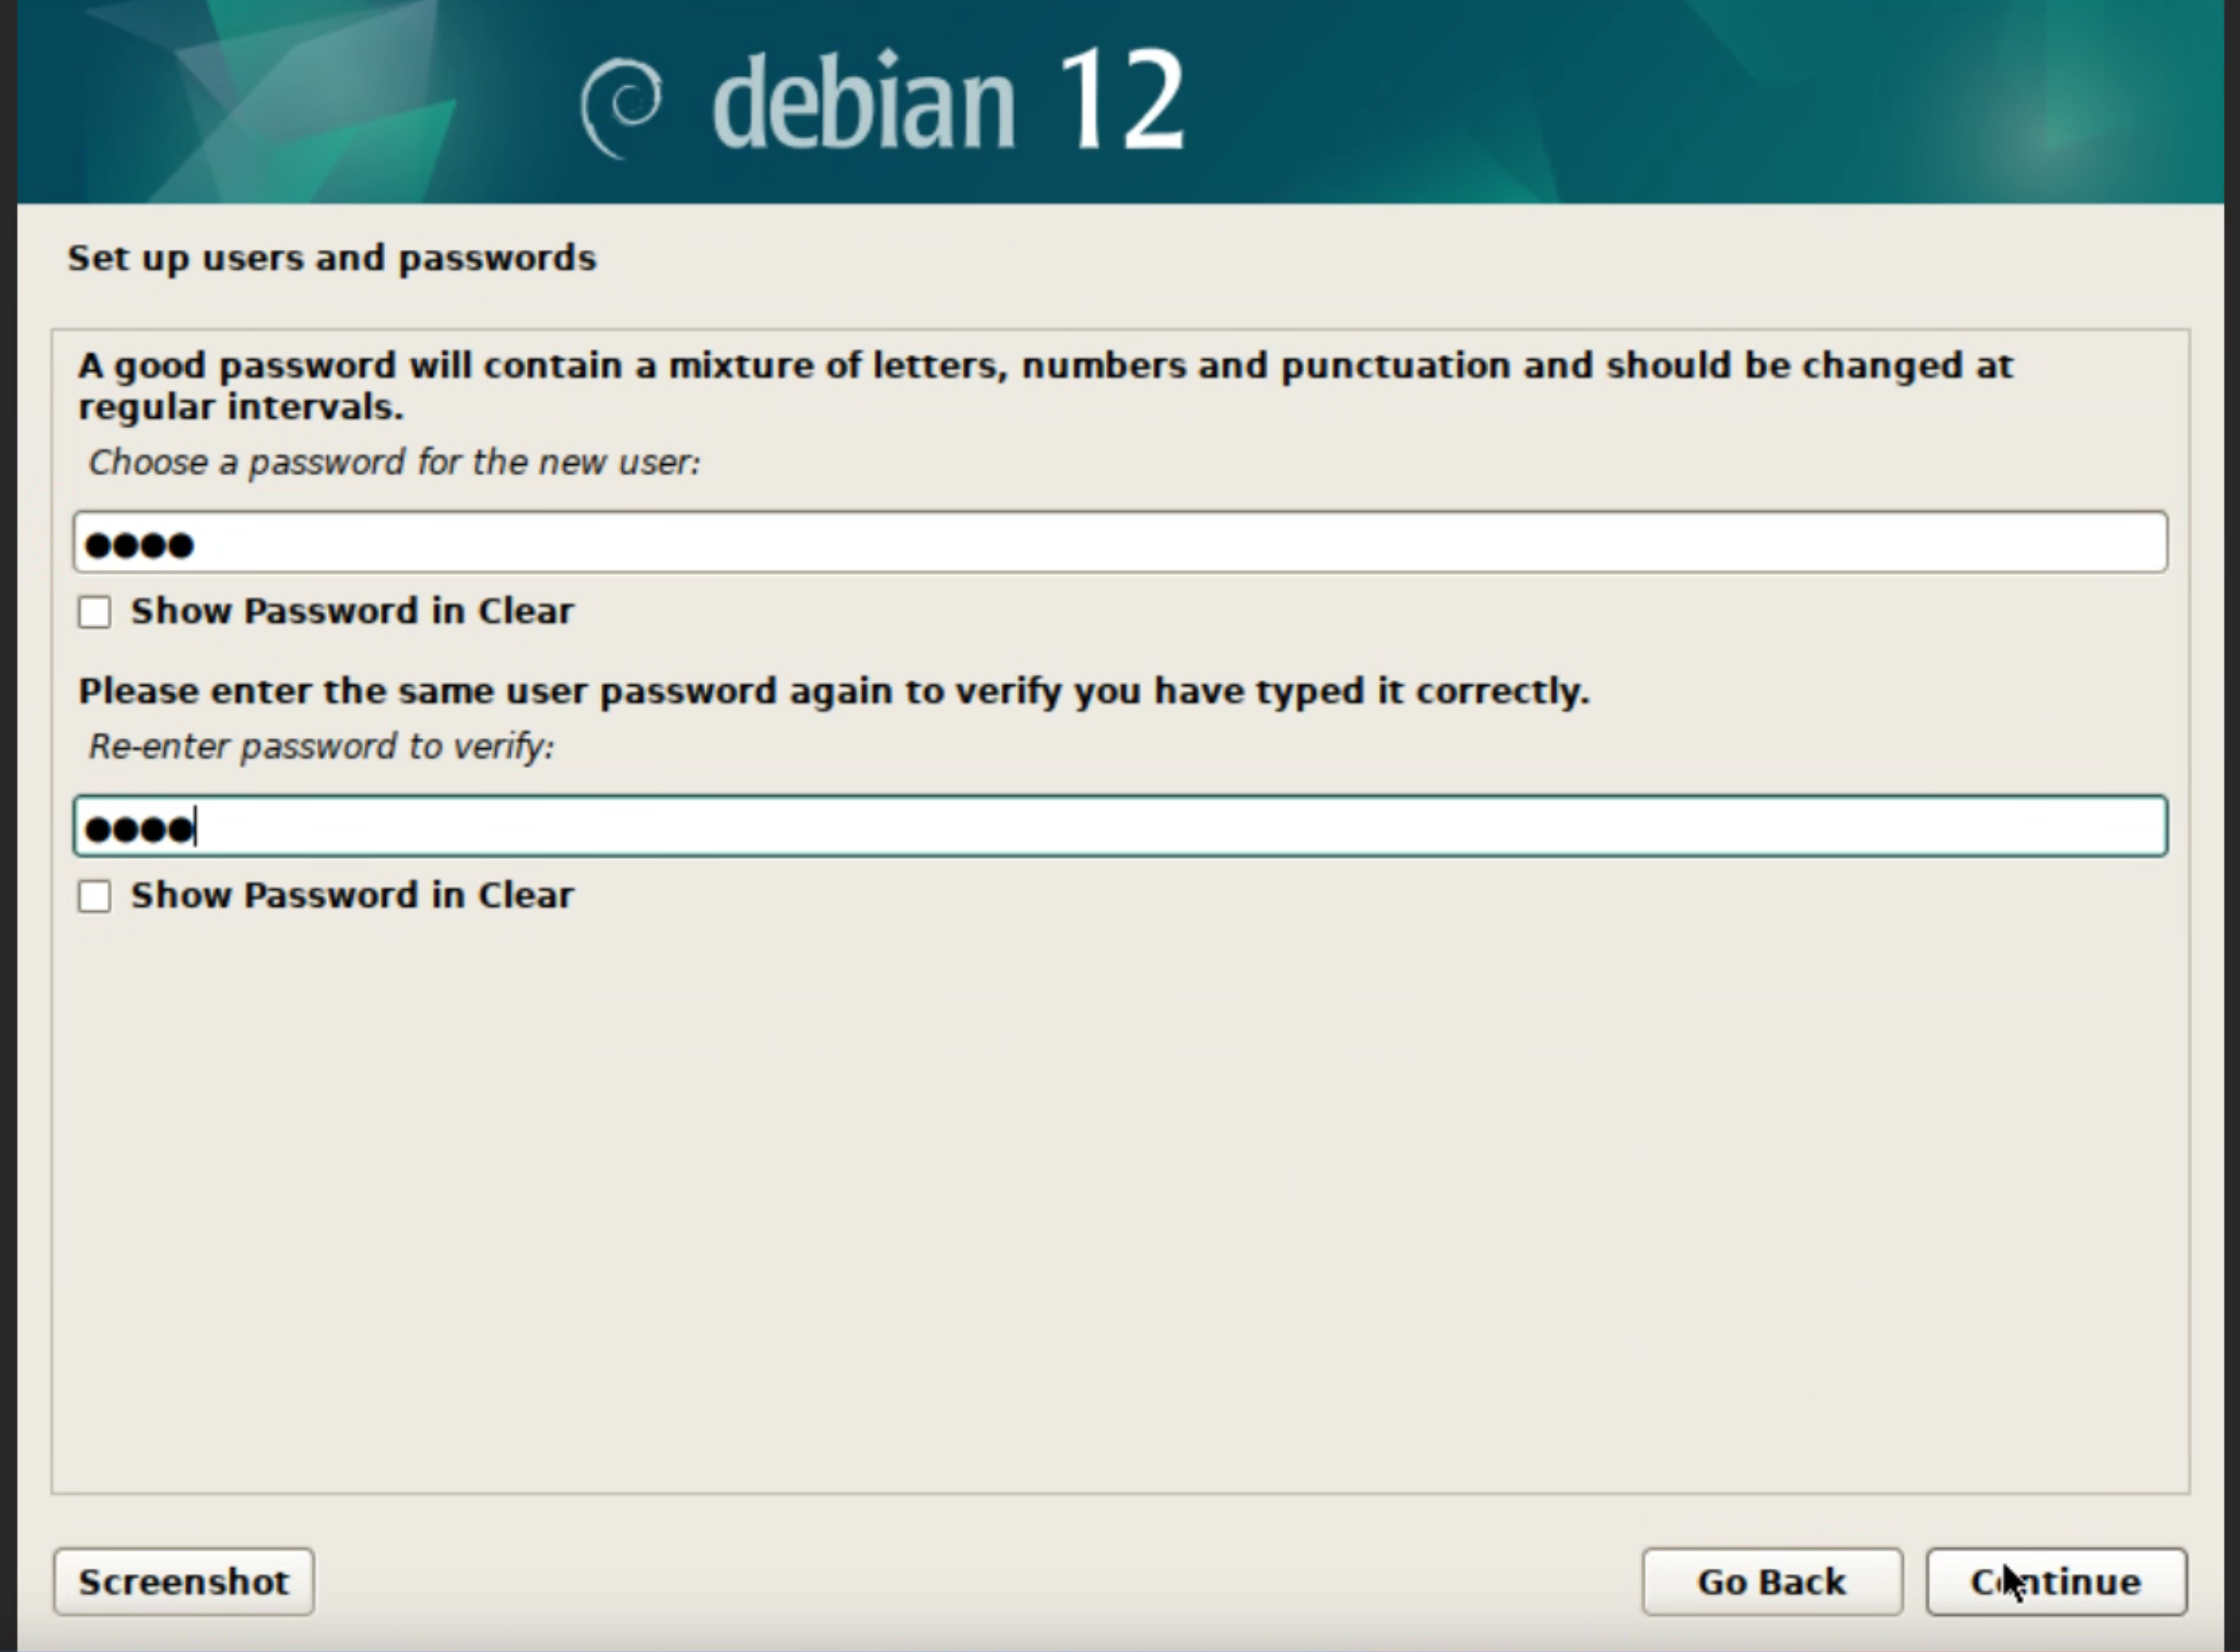Focus the re-enter password verification field
The height and width of the screenshot is (1652, 2240).
point(1120,826)
